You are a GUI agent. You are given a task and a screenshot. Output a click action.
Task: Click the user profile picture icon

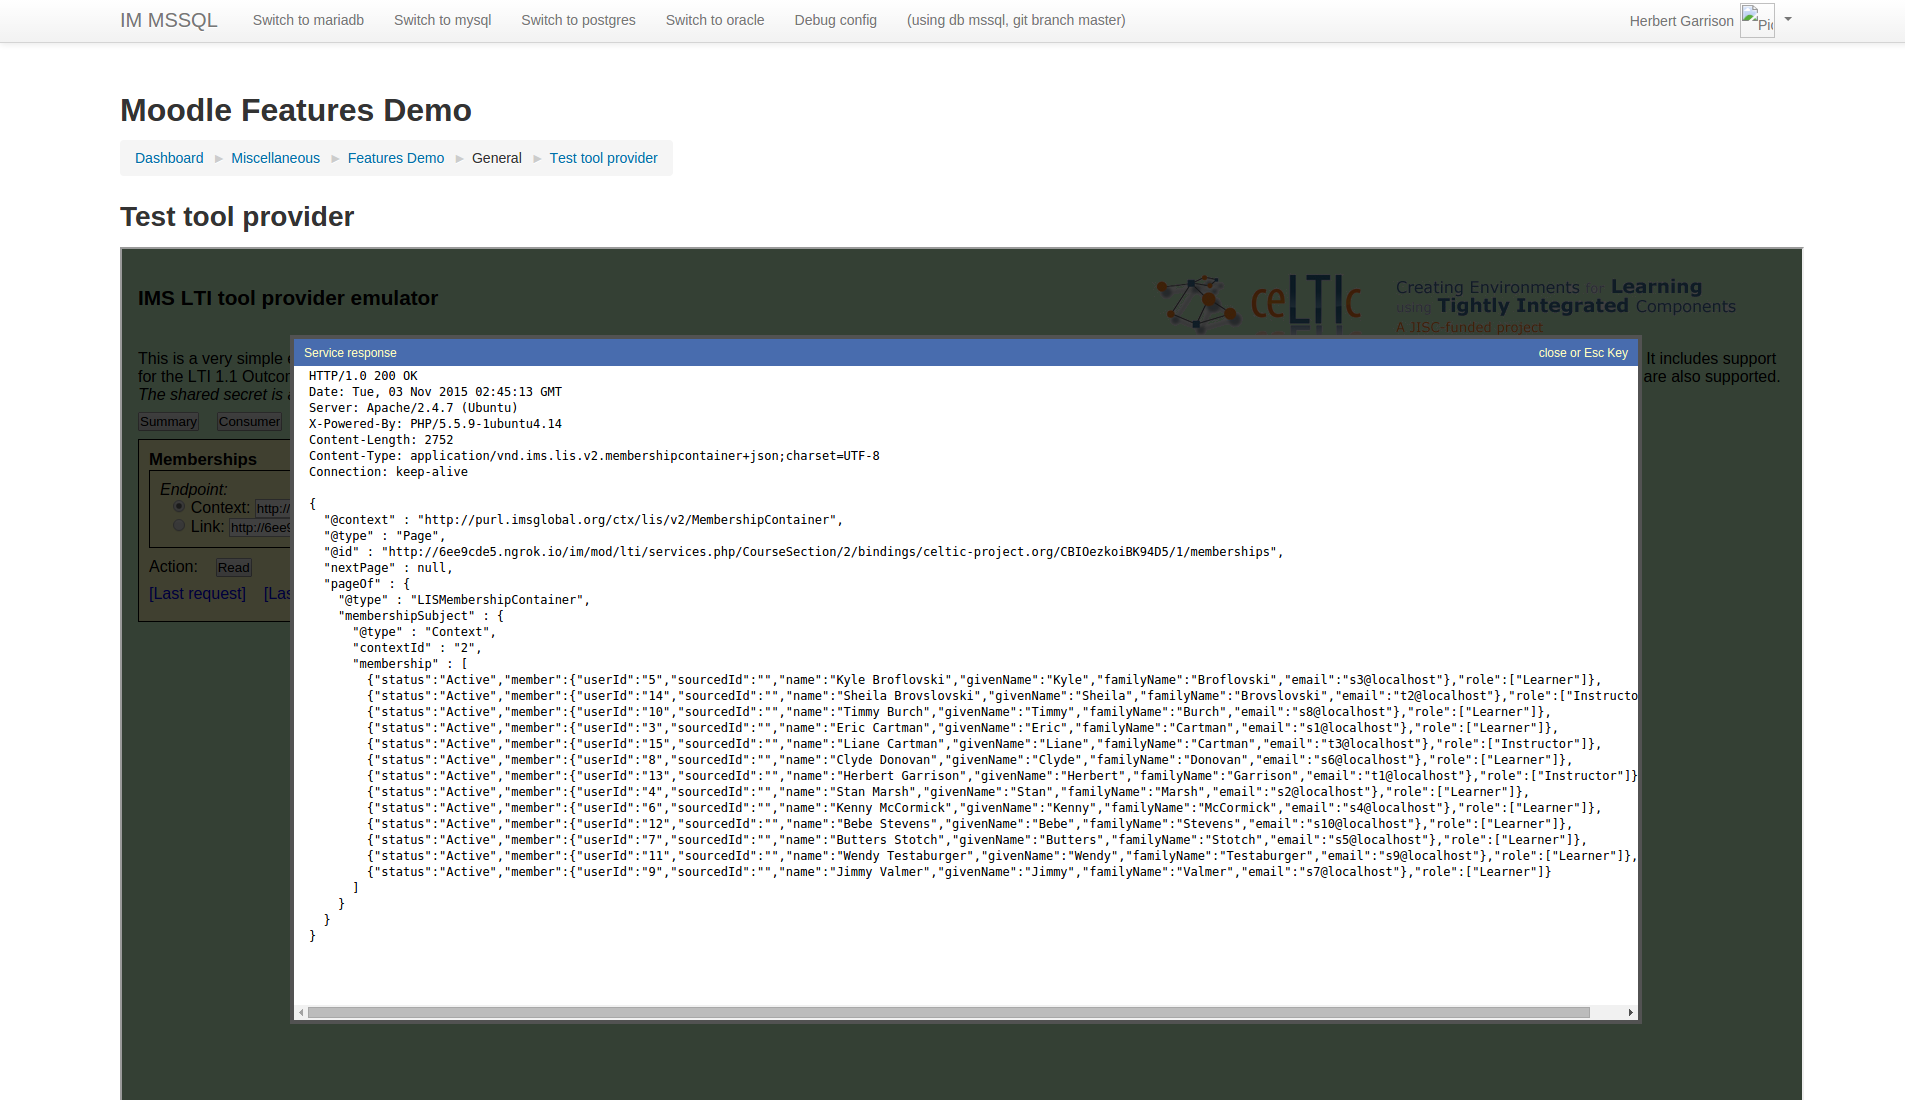1757,20
